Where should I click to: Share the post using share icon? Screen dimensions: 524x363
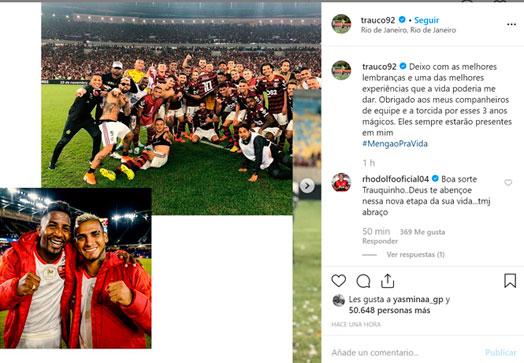387,281
